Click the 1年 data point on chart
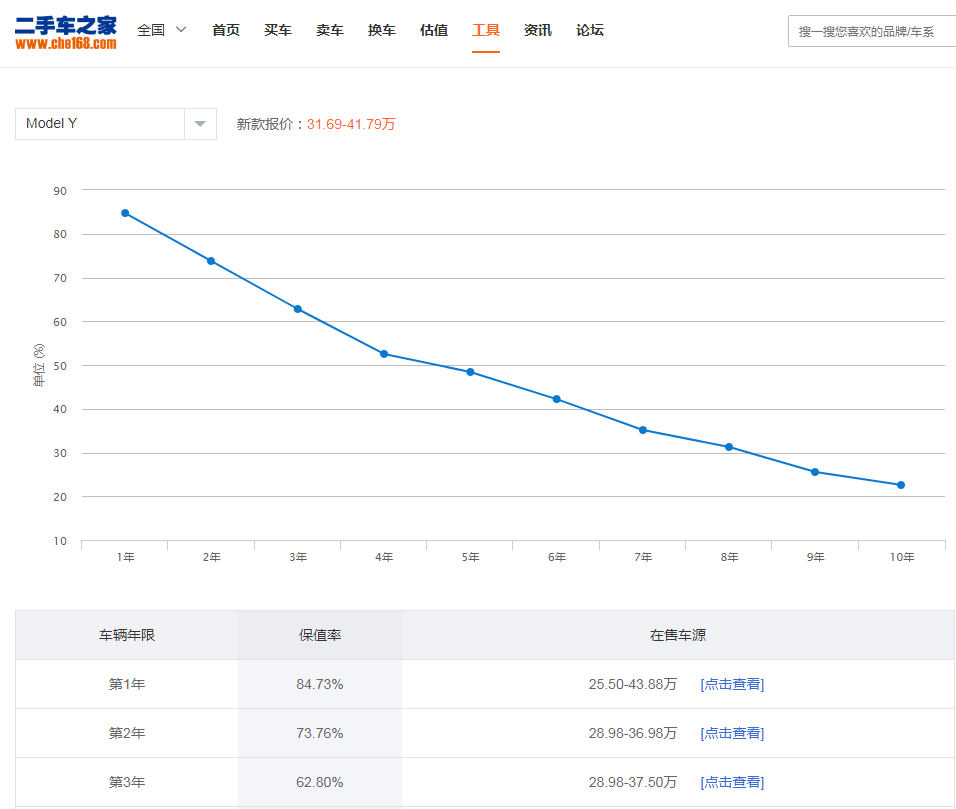 point(125,213)
